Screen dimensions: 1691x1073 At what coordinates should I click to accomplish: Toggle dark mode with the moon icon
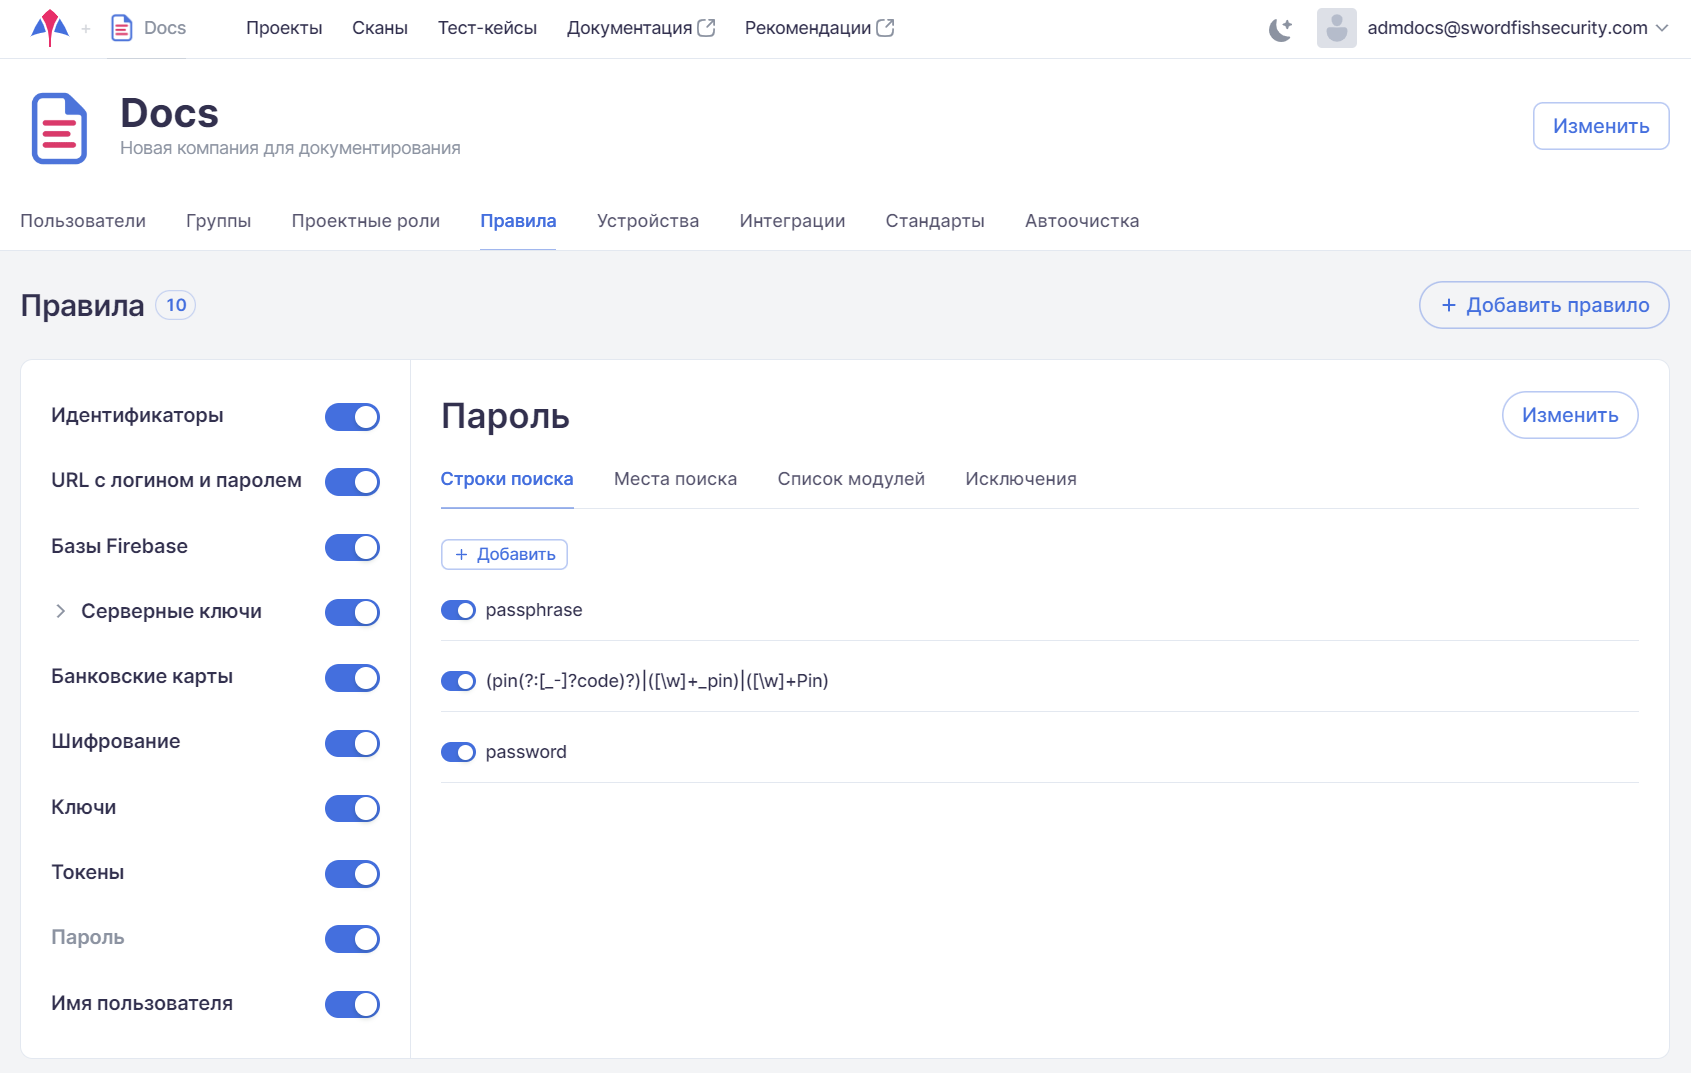(1280, 29)
